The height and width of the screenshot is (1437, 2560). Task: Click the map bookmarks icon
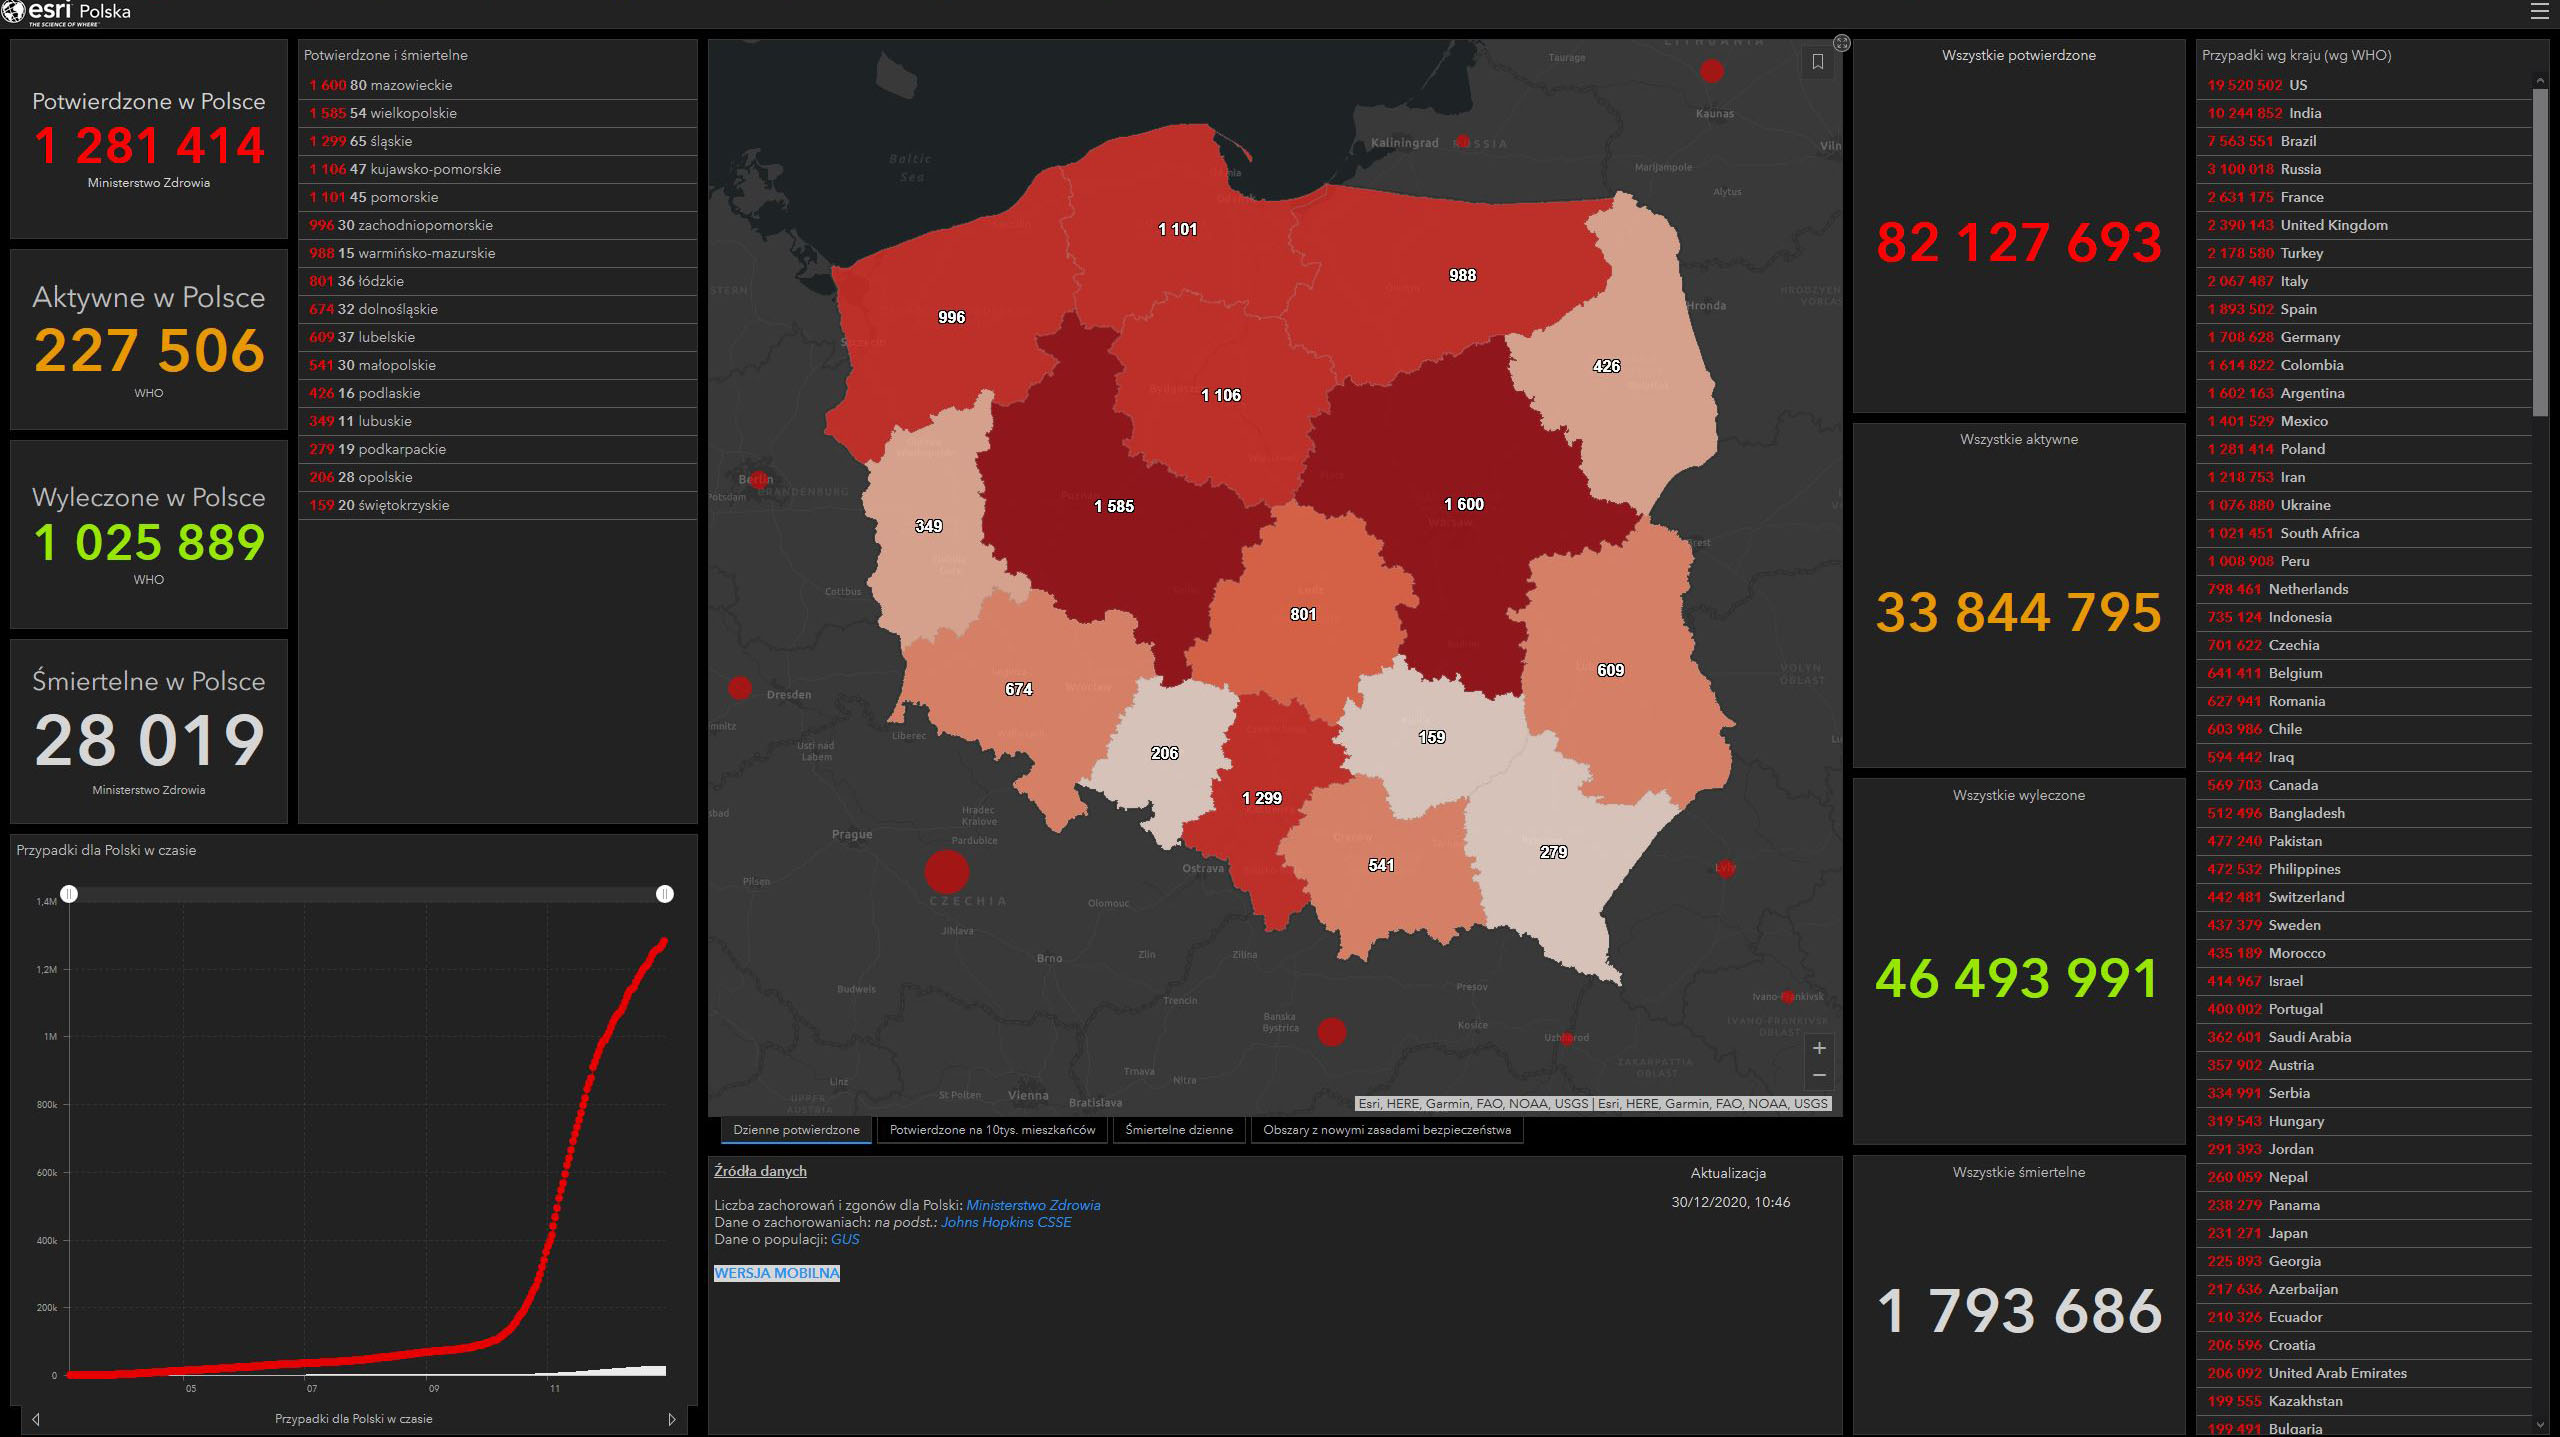[x=1817, y=62]
